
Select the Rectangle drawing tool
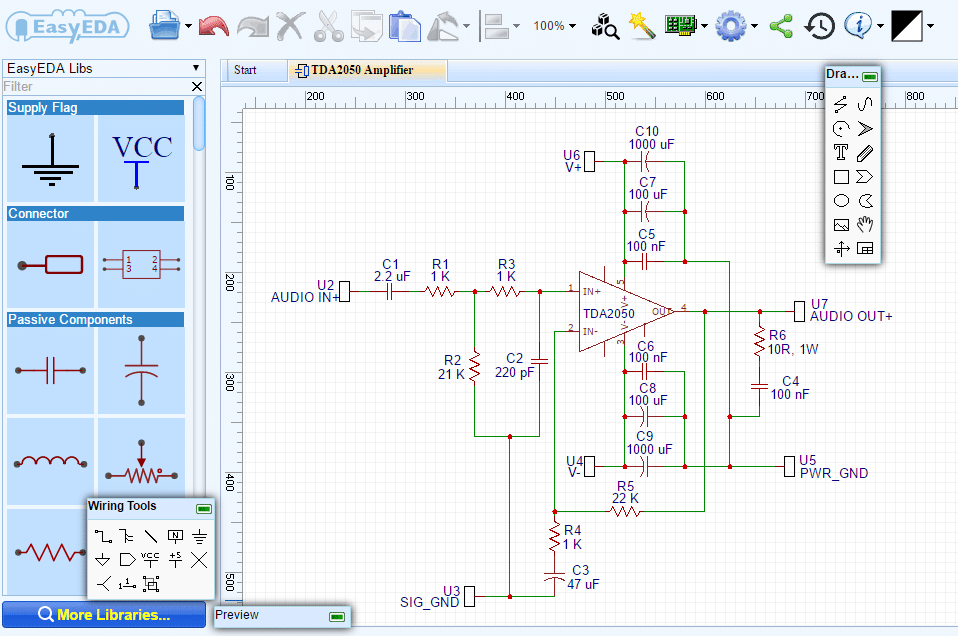point(841,177)
